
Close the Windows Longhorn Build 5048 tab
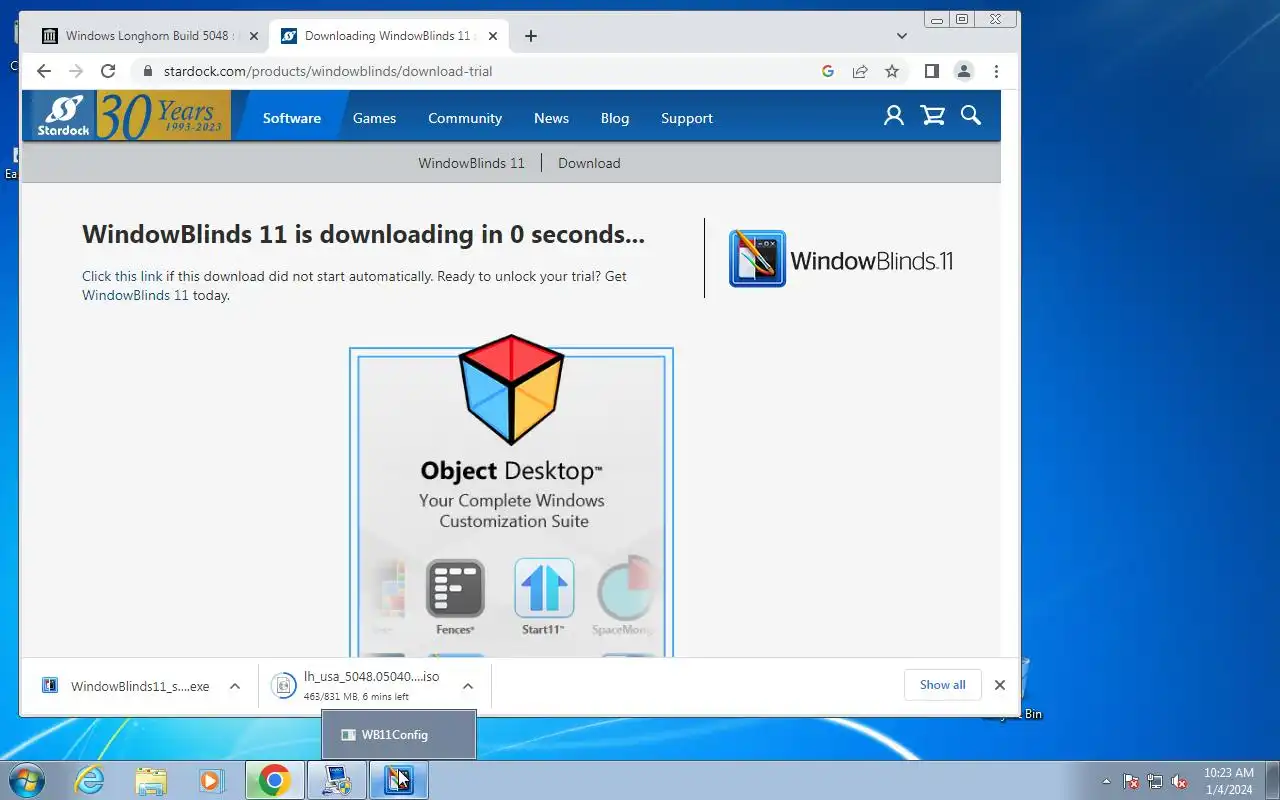(x=253, y=36)
